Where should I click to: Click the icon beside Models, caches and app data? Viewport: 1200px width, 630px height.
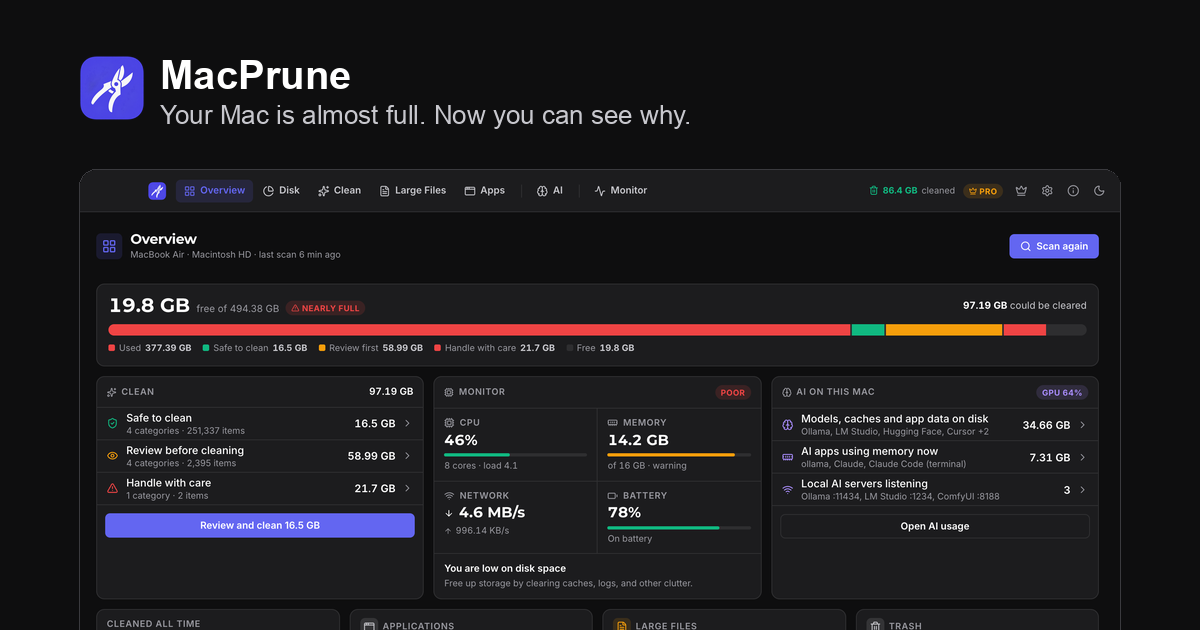(x=787, y=425)
